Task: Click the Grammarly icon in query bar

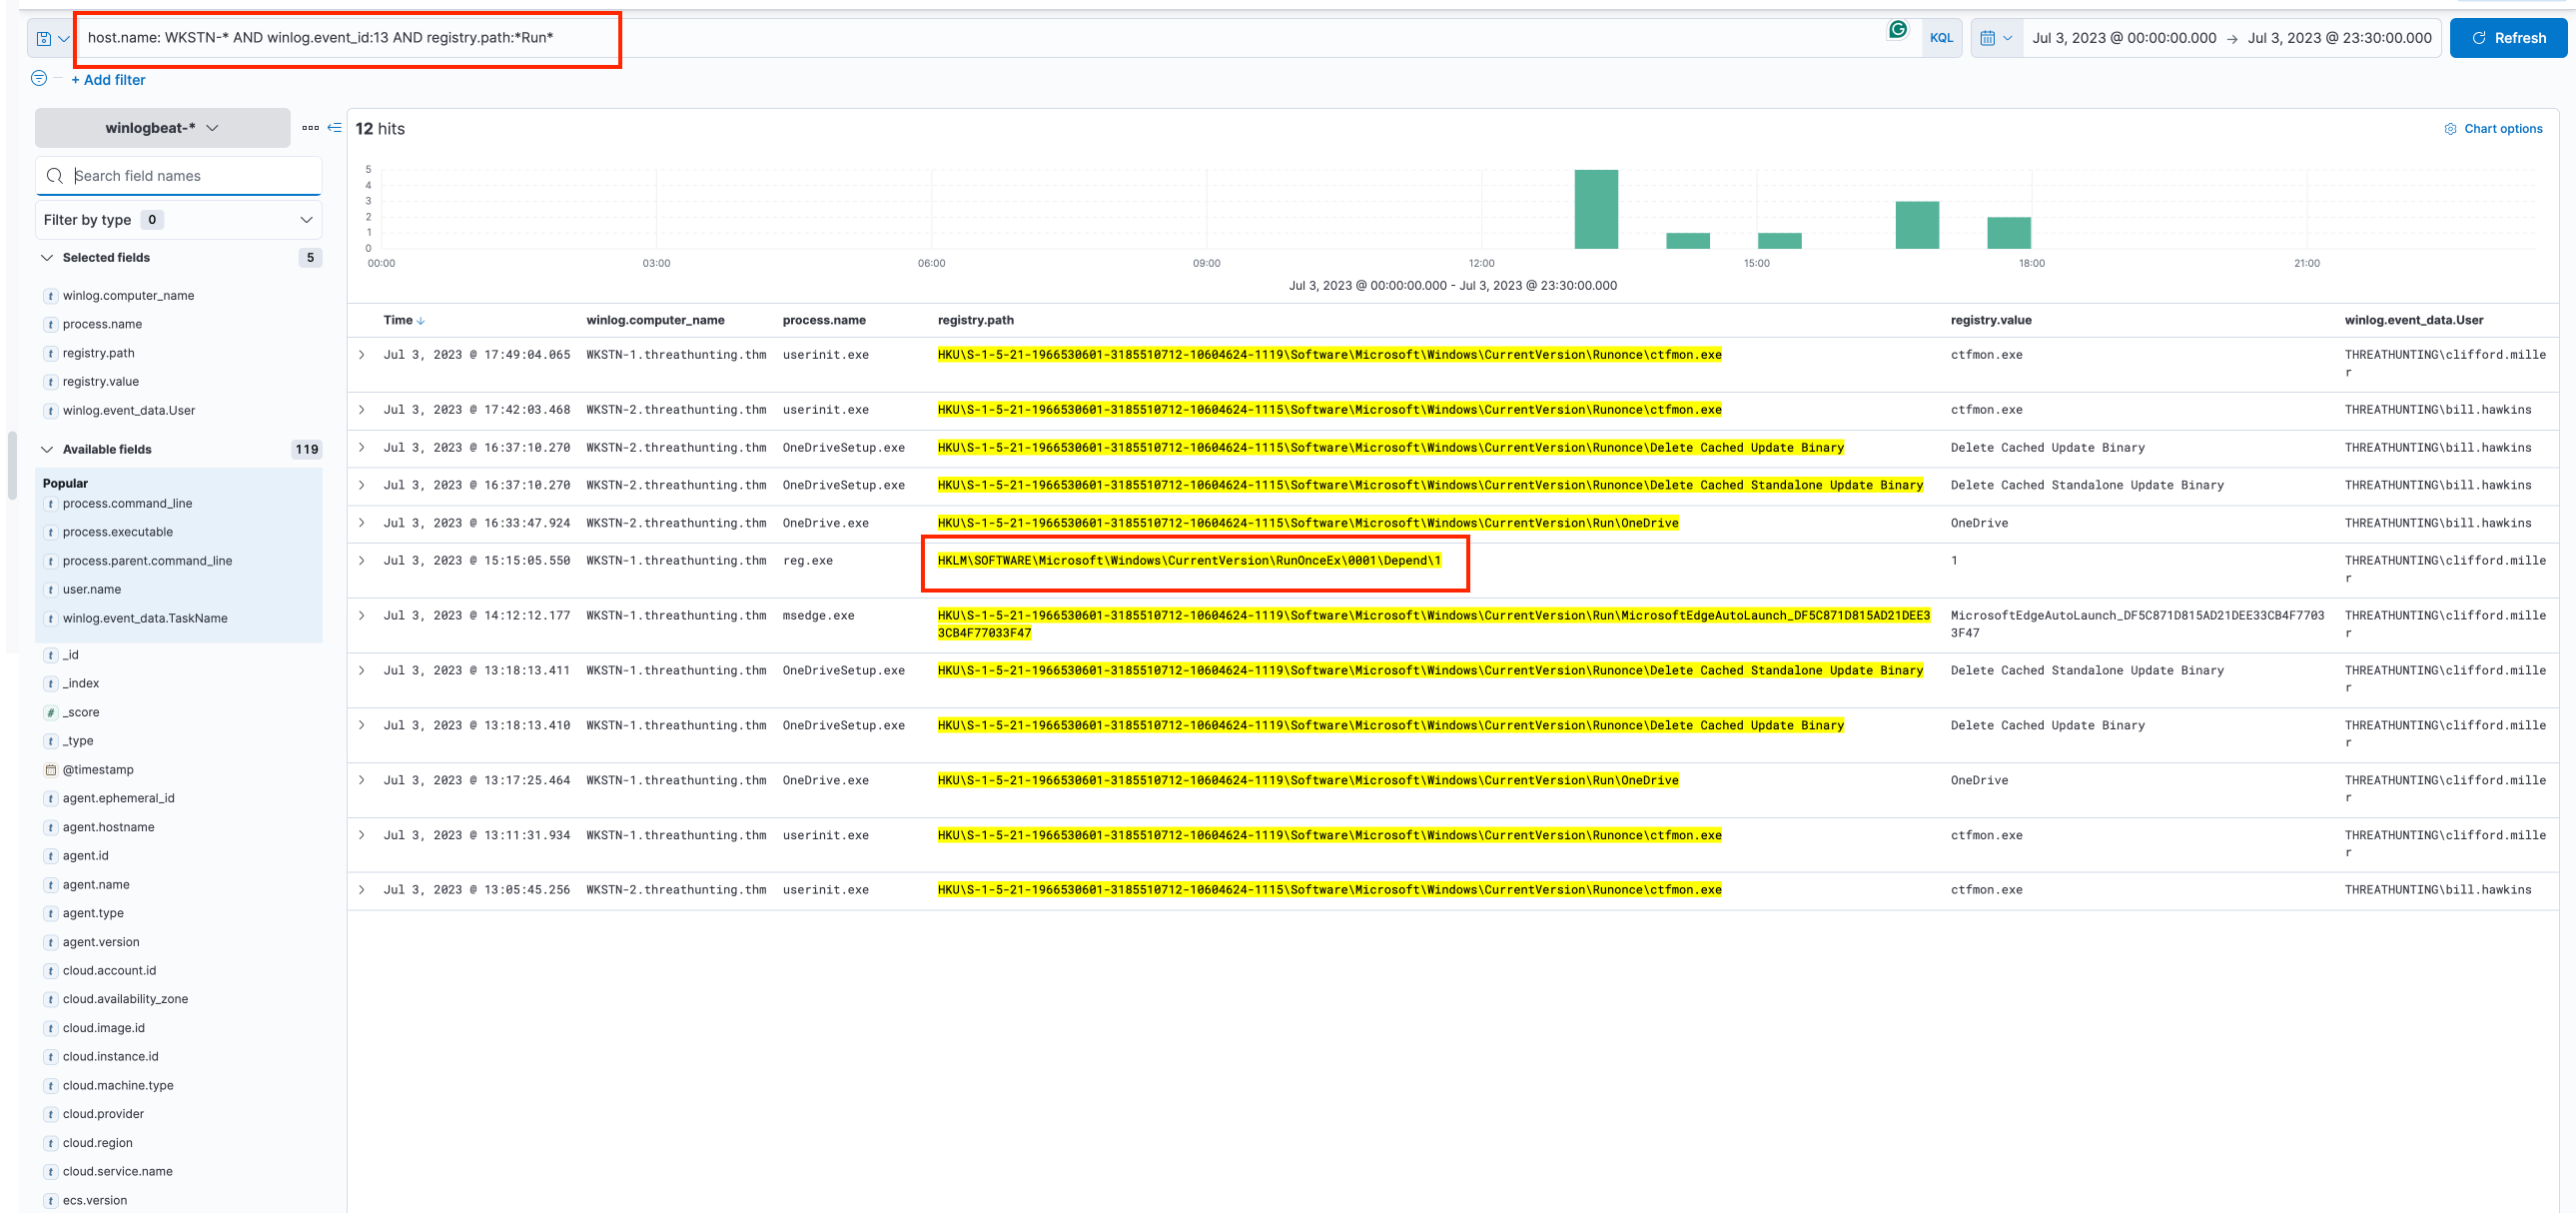Action: (1897, 30)
